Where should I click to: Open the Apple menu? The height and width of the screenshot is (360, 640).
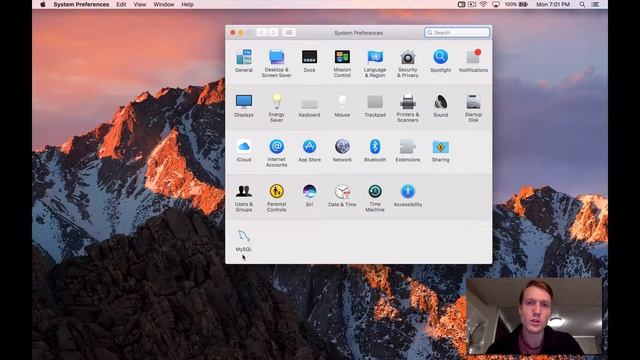pos(42,4)
